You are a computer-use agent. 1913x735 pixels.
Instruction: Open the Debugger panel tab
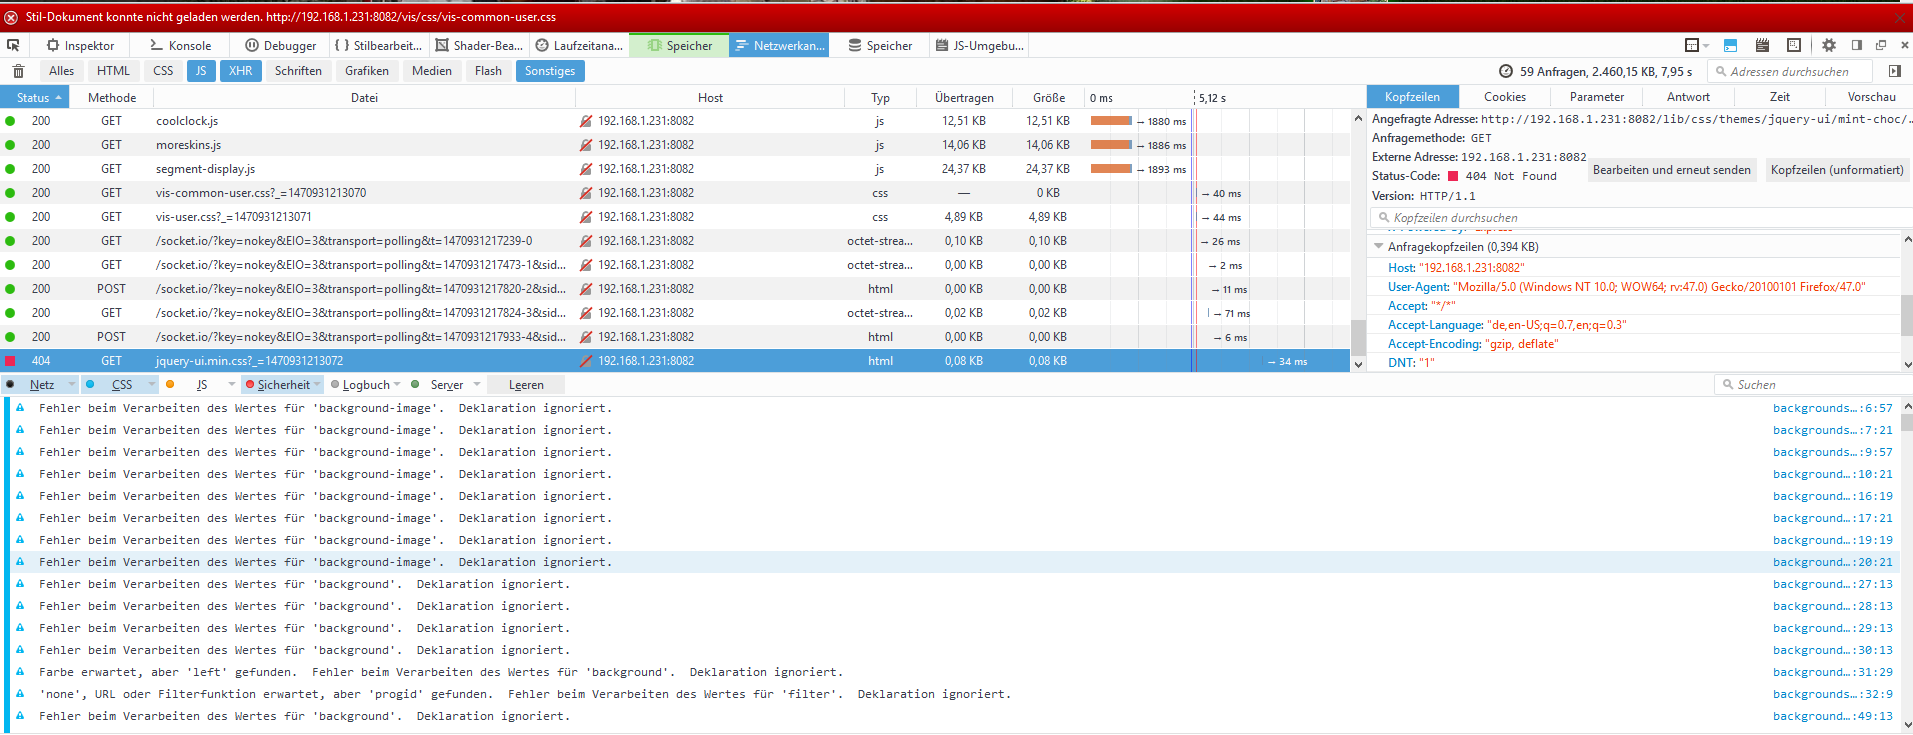280,45
